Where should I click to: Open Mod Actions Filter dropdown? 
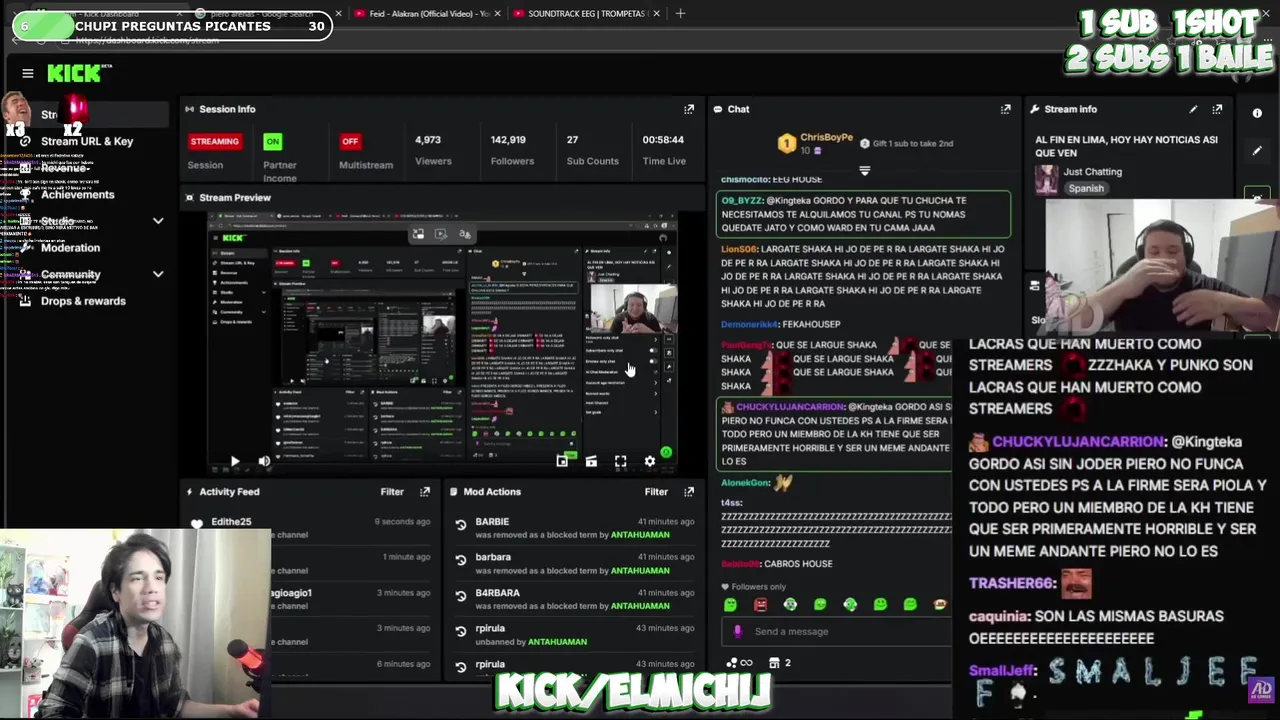coord(656,492)
